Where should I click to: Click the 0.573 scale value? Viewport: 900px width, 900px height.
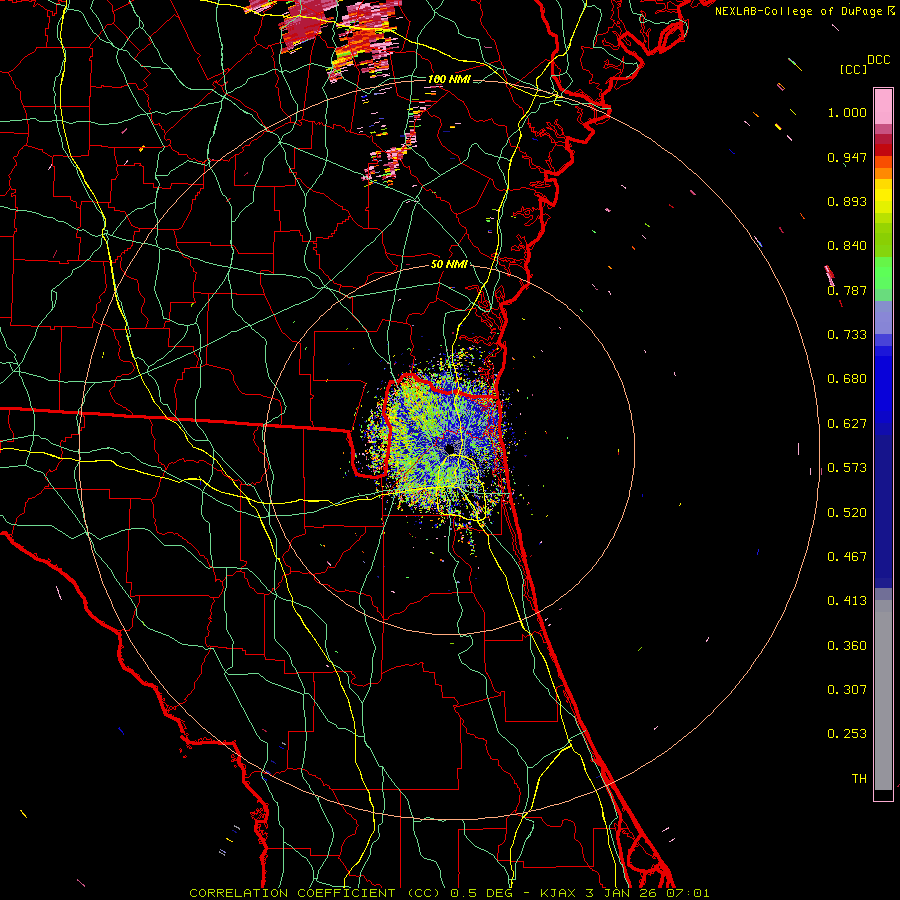(847, 468)
